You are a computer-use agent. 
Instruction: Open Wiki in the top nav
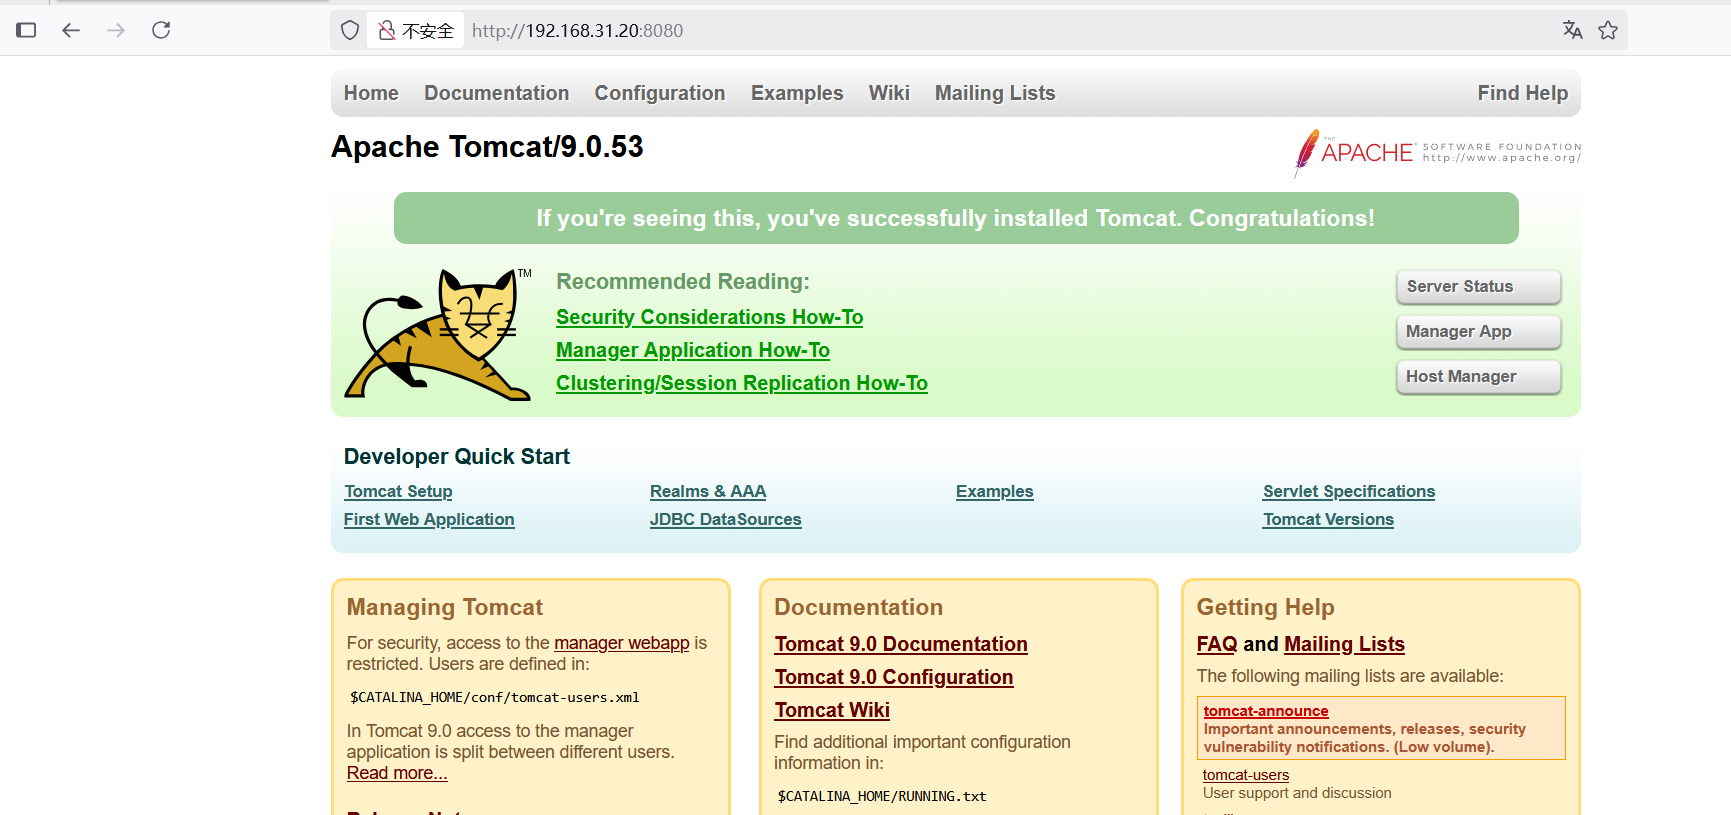(889, 93)
